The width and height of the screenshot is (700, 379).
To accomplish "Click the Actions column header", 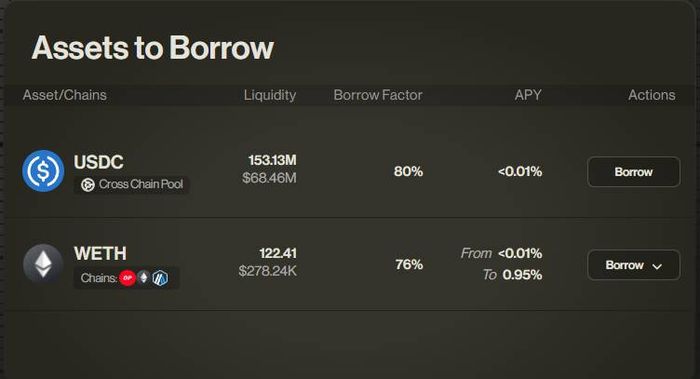I will [x=651, y=95].
